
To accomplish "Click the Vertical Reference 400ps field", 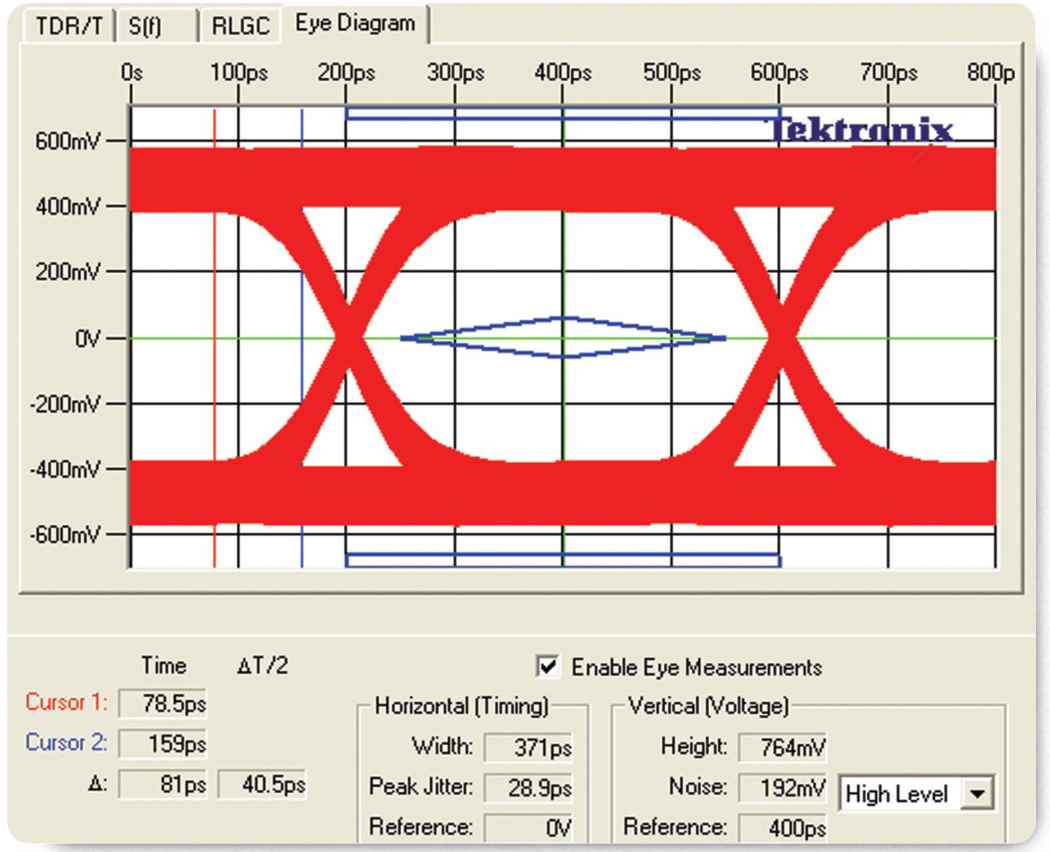I will pyautogui.click(x=783, y=828).
